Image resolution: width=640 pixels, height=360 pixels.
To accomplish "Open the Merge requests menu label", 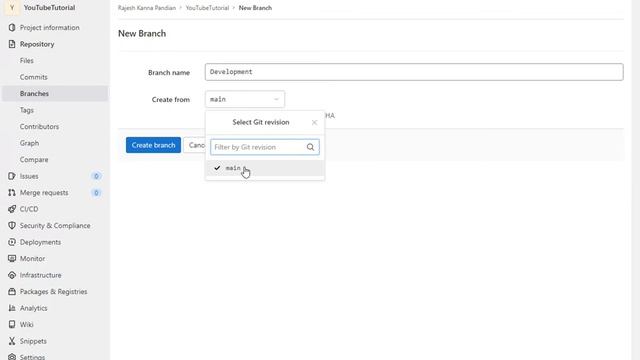I will tap(44, 193).
